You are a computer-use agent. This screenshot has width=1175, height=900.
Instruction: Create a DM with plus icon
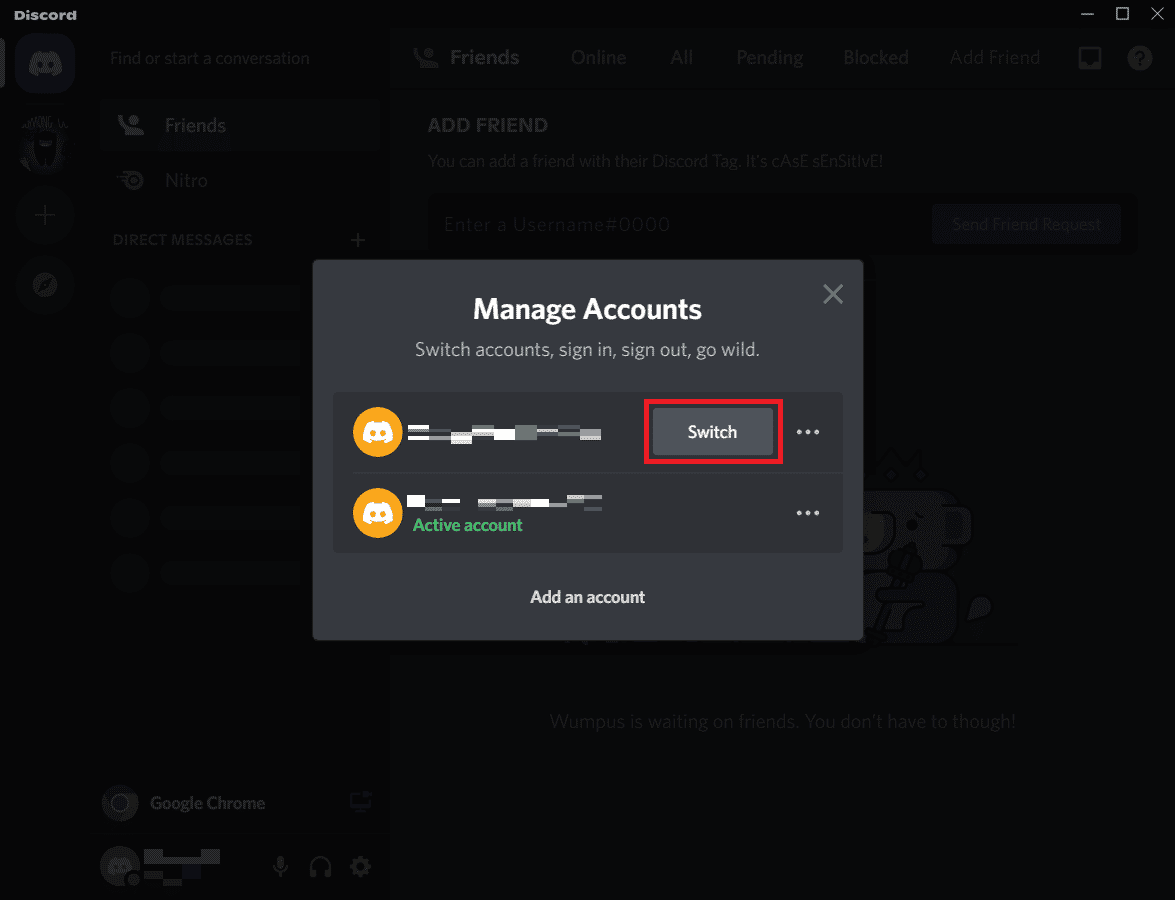pyautogui.click(x=358, y=240)
